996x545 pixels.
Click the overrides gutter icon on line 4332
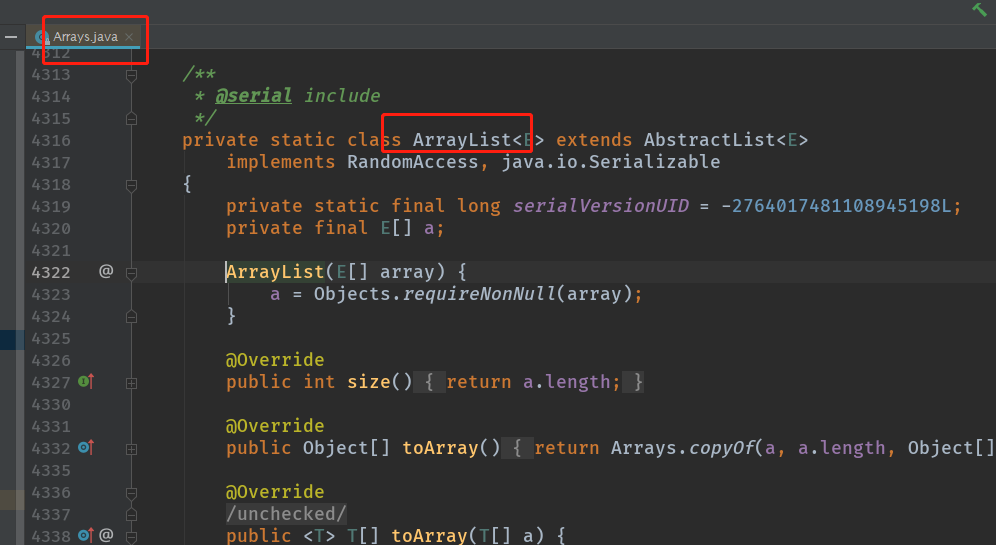point(86,447)
